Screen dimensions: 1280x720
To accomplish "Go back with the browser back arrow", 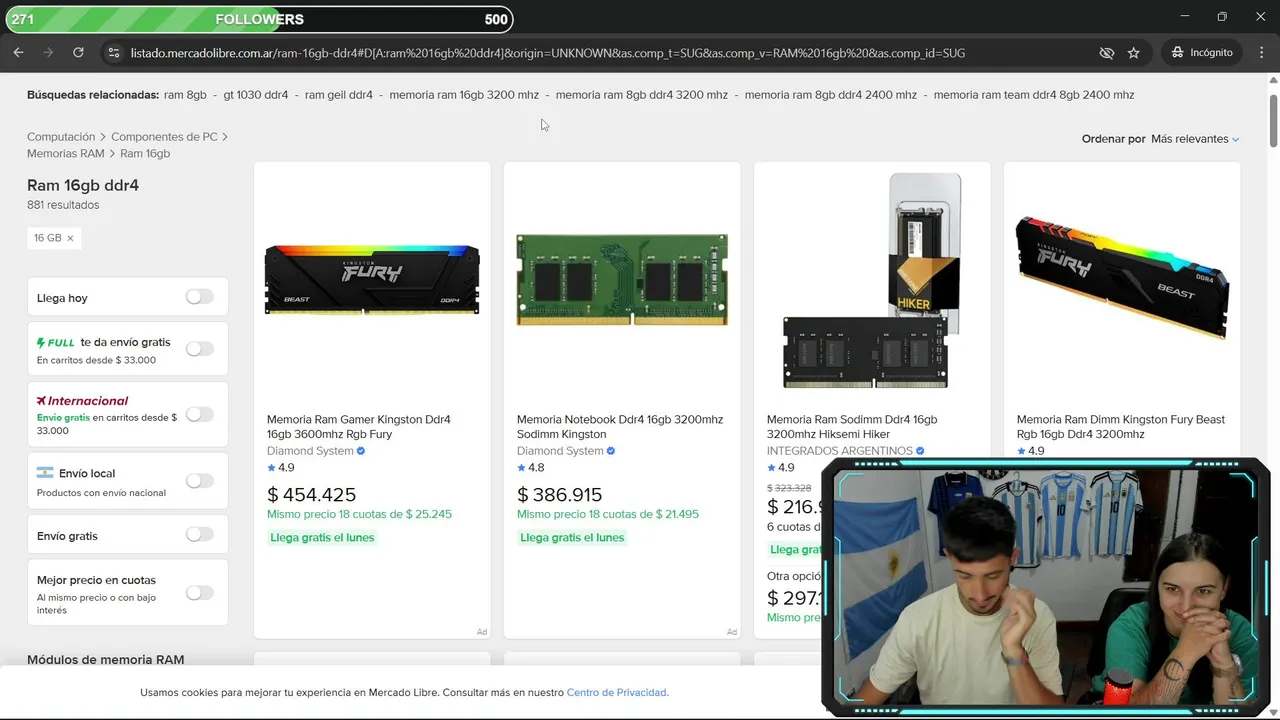I will click(18, 52).
